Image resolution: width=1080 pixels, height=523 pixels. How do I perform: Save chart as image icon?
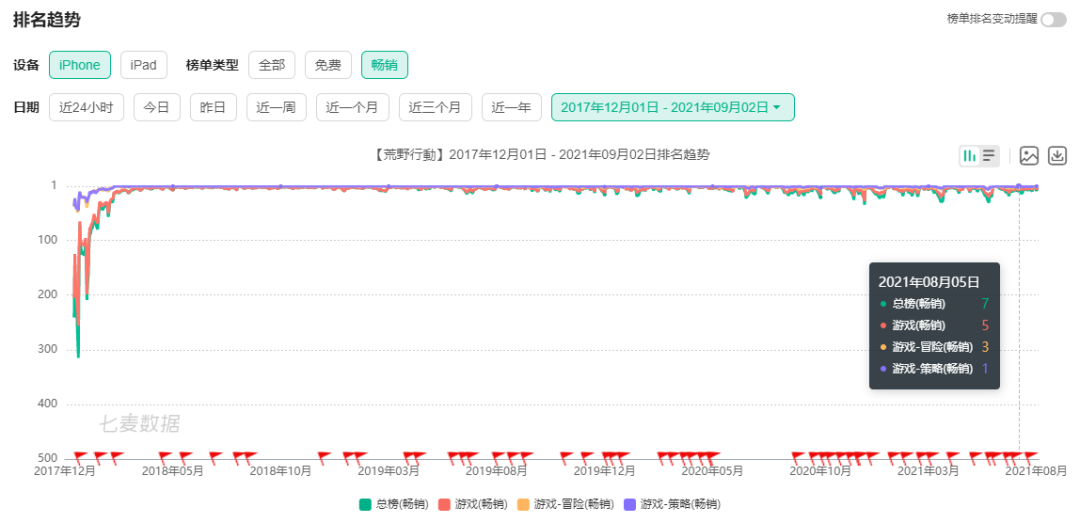click(1029, 156)
